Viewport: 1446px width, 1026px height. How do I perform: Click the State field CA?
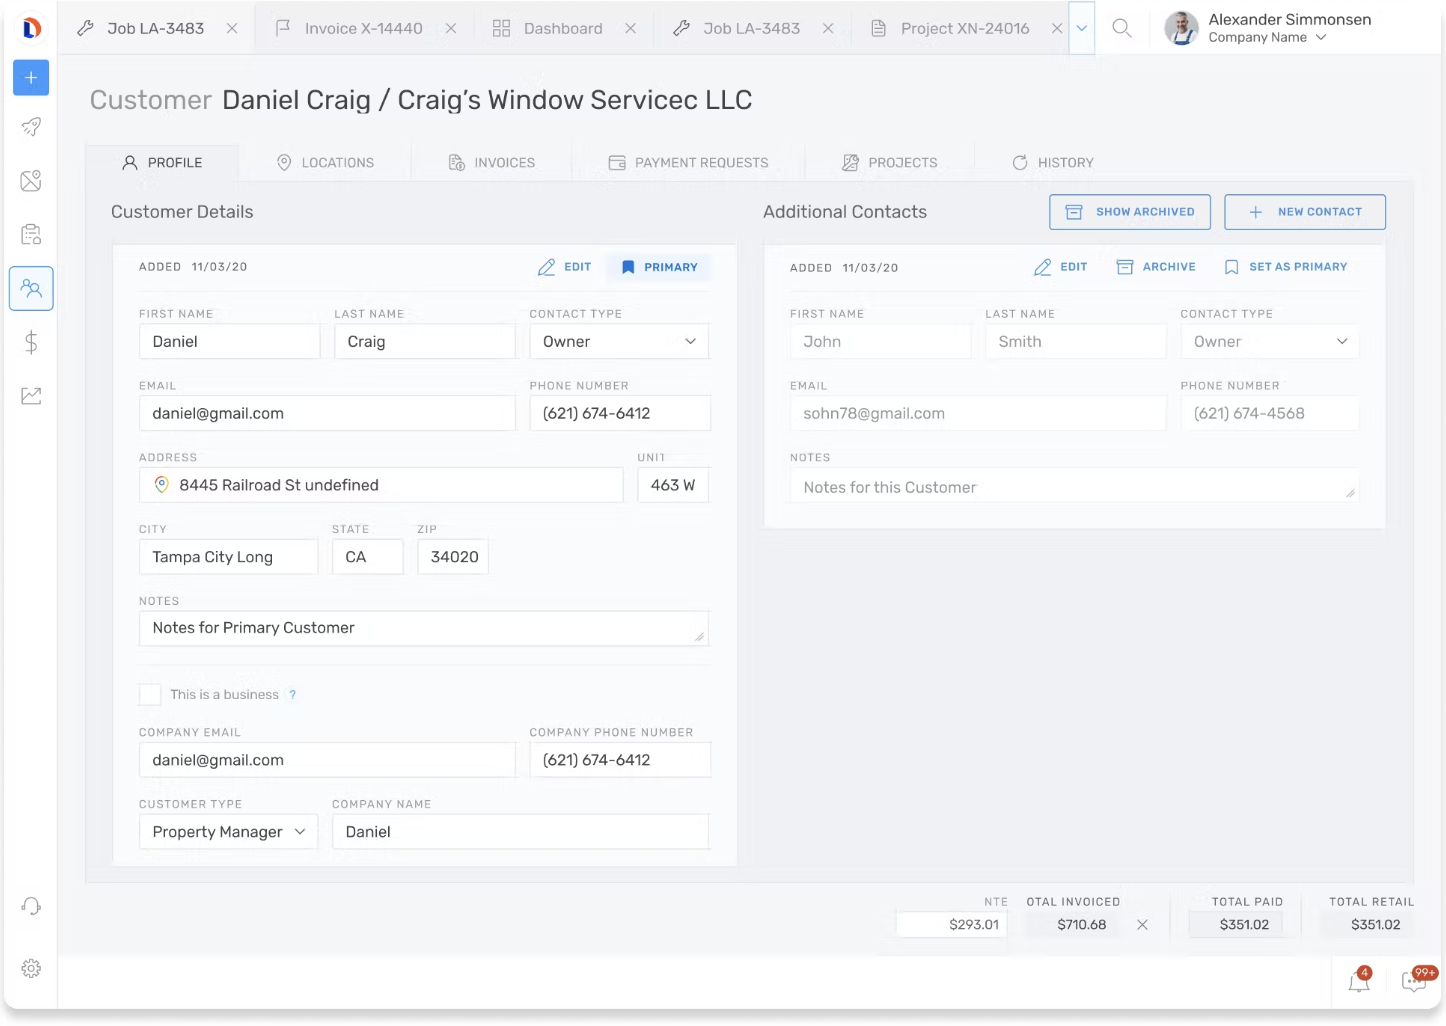tap(367, 557)
